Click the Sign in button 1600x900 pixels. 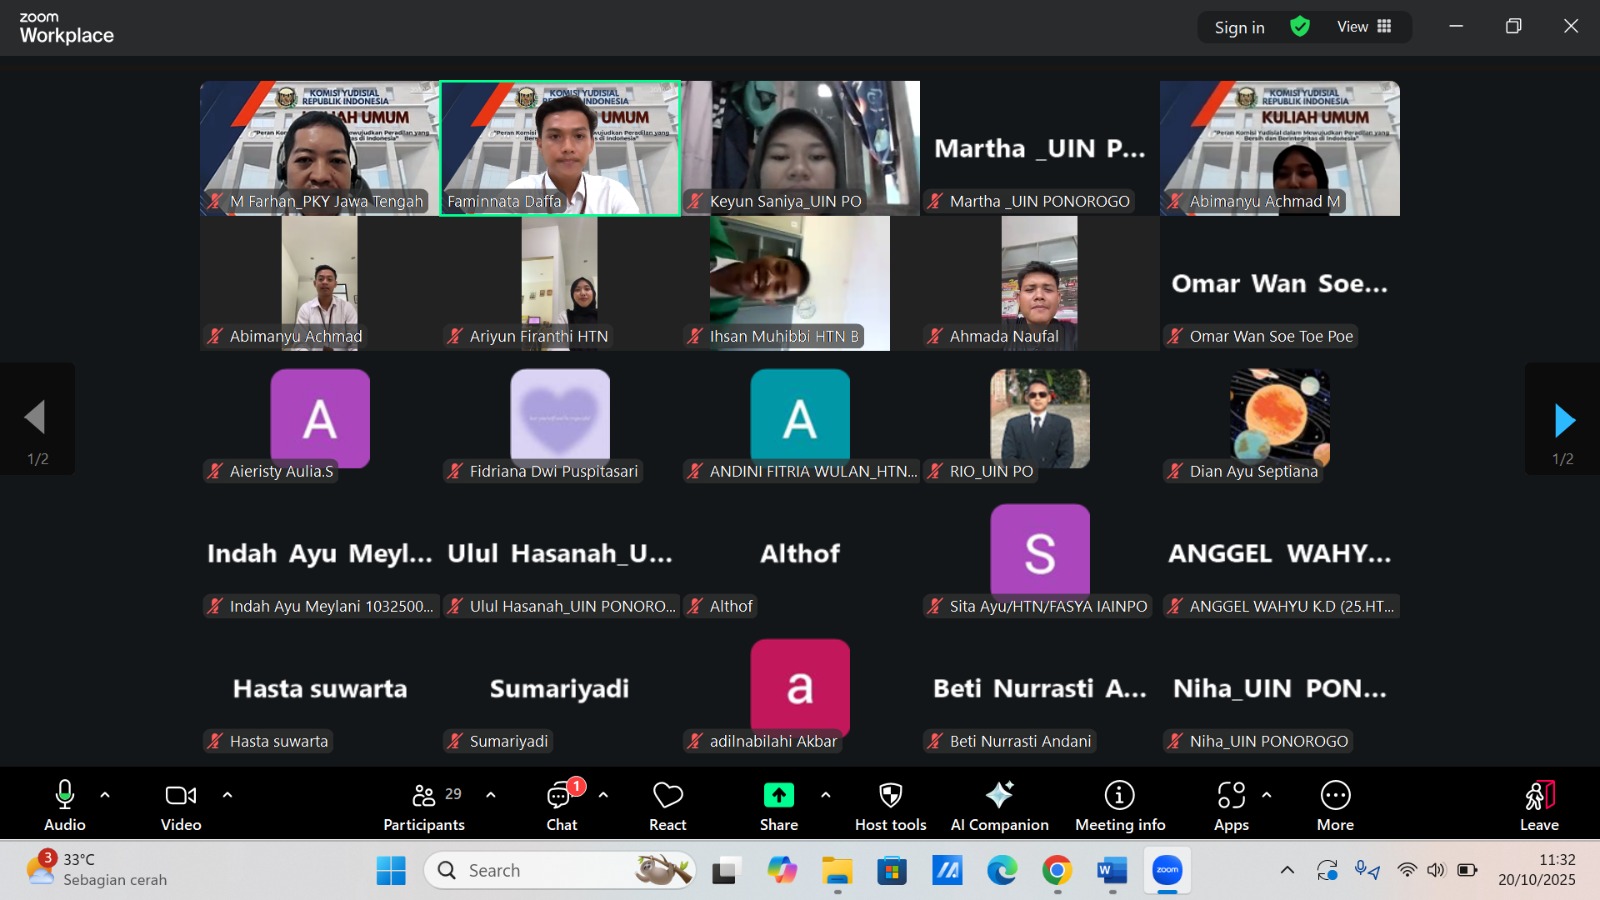pos(1239,28)
